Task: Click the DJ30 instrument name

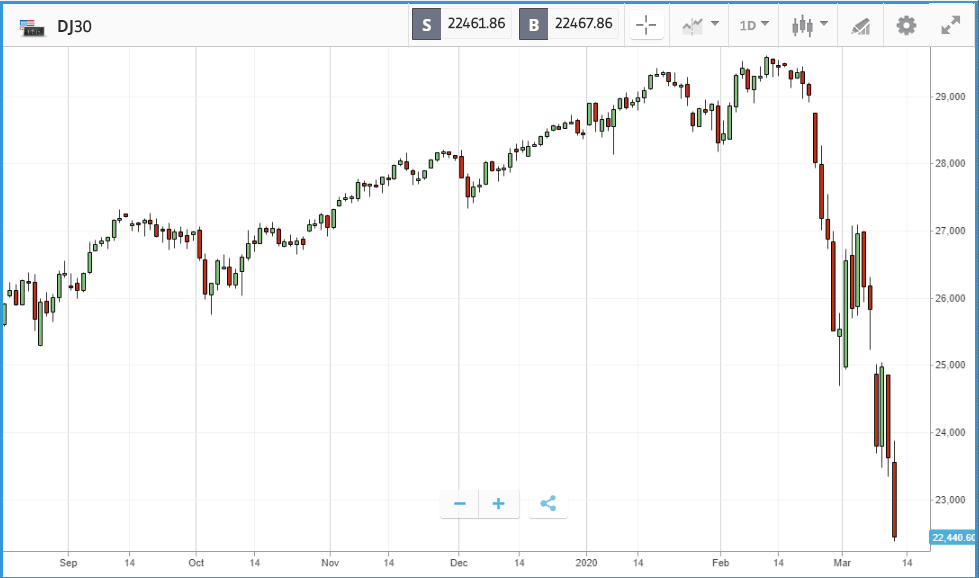Action: coord(74,27)
